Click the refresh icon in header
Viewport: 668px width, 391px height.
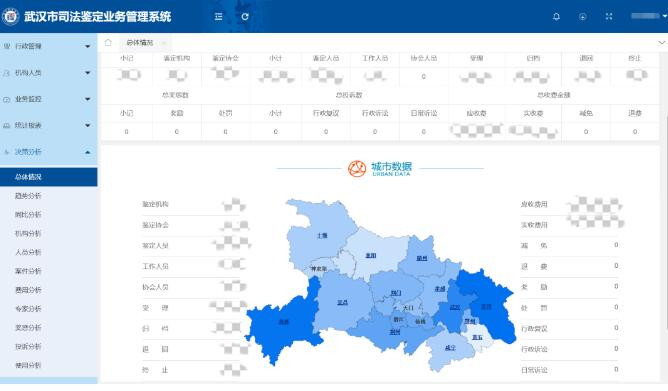(x=245, y=17)
